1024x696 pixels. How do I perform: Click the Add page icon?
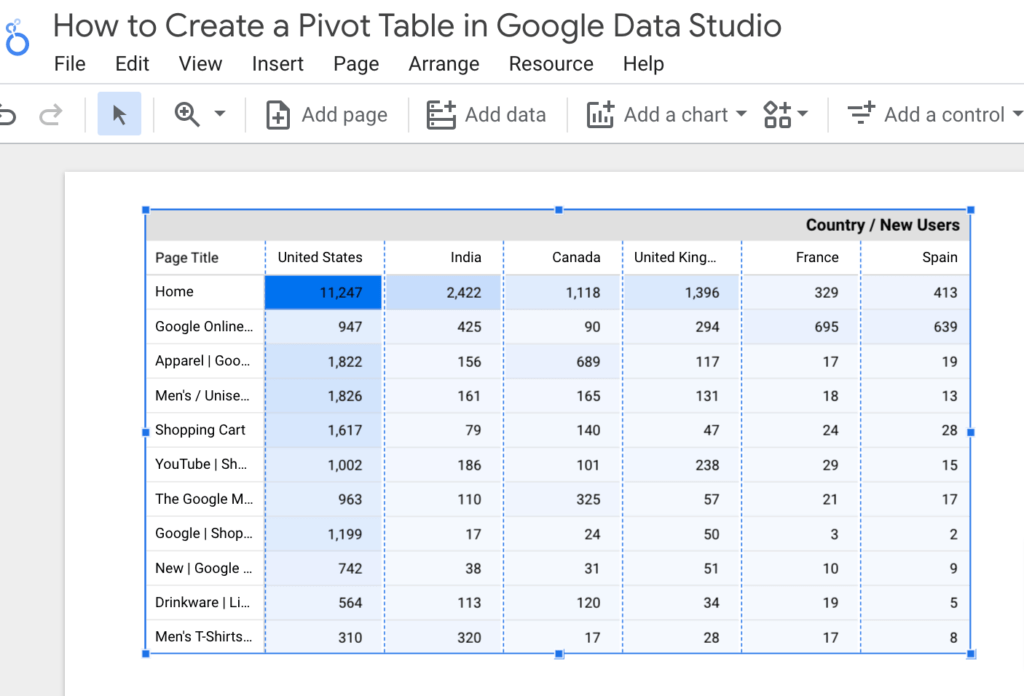click(x=277, y=114)
